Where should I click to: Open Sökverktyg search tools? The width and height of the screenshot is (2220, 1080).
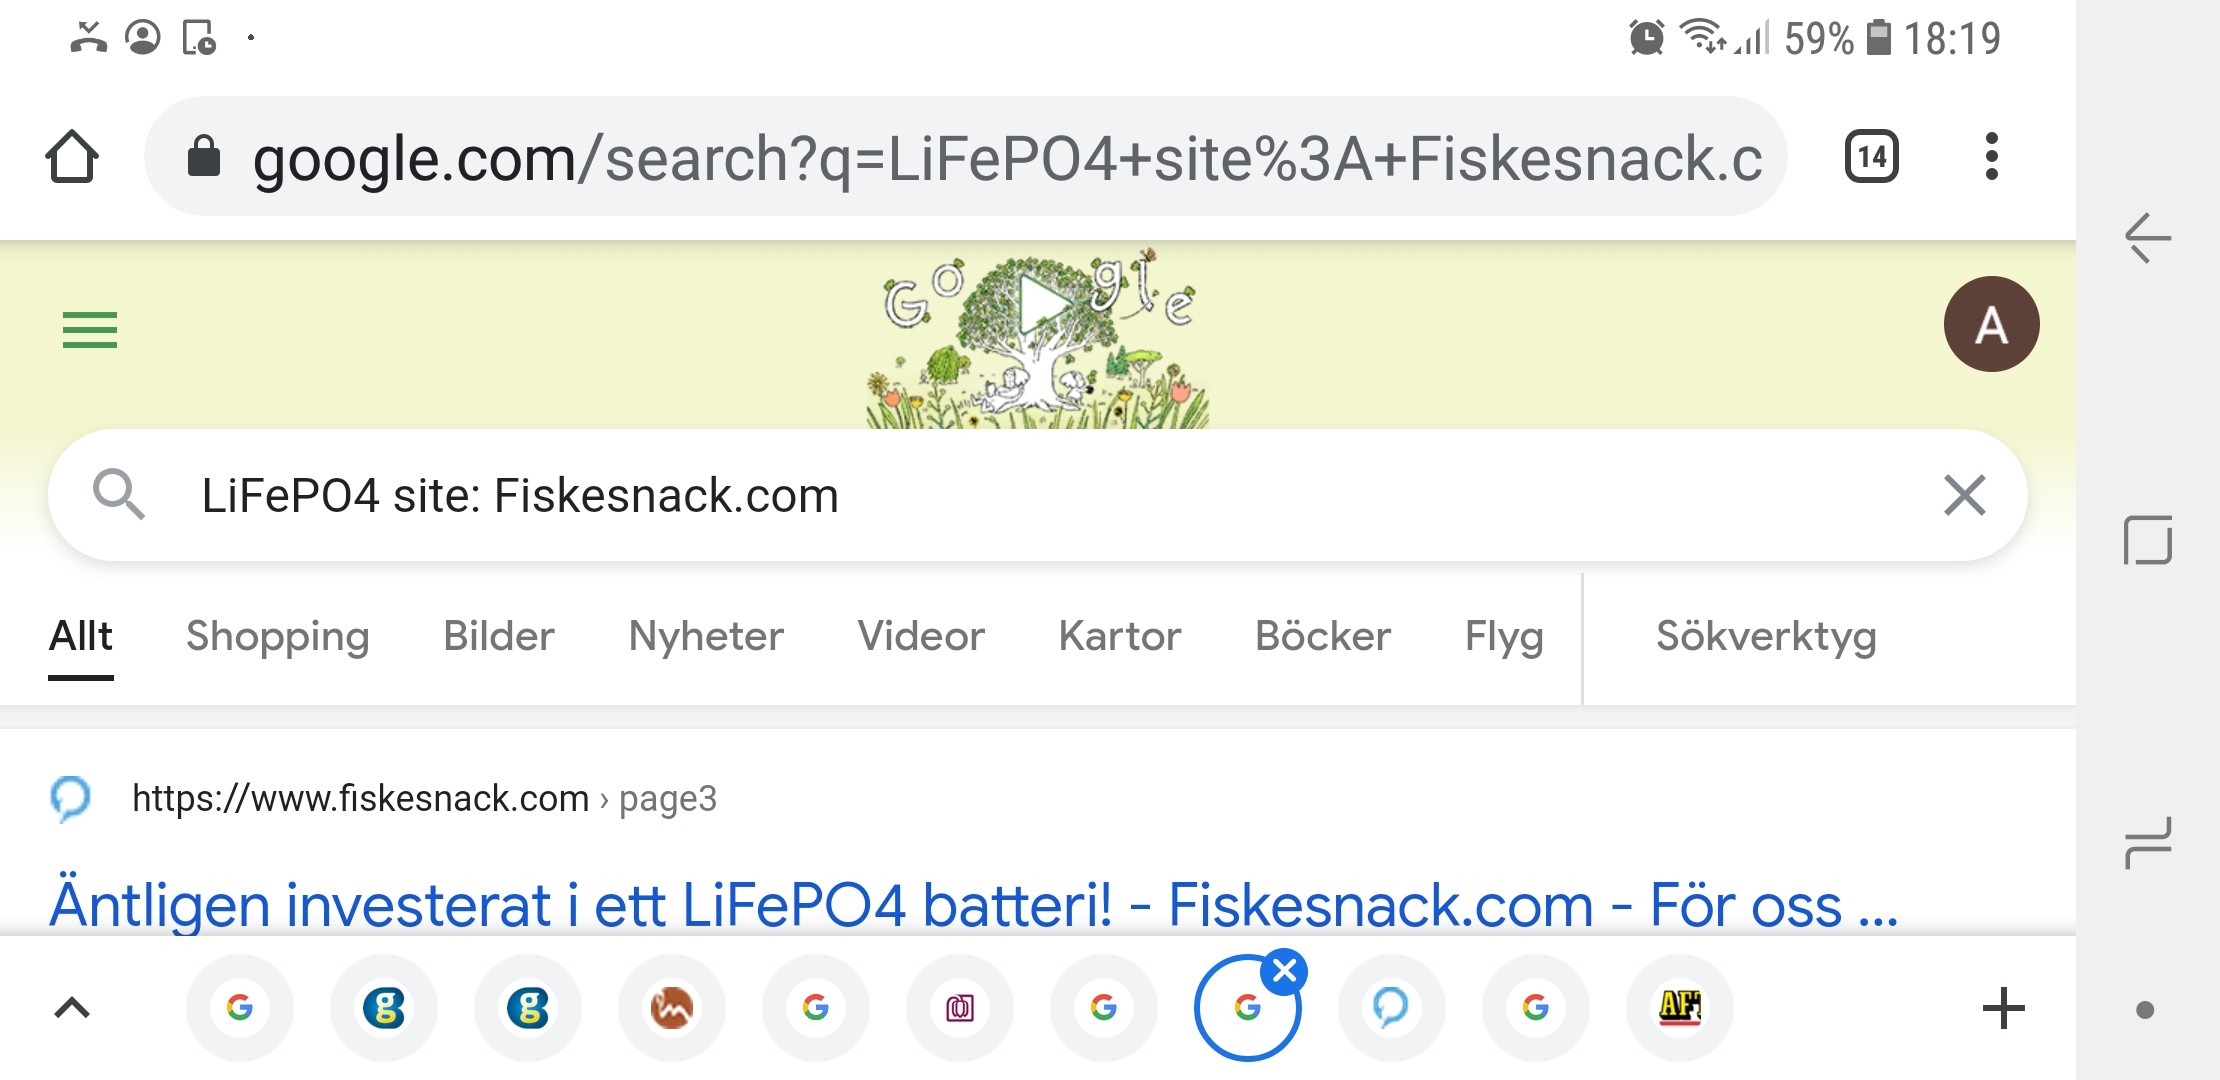(x=1765, y=637)
